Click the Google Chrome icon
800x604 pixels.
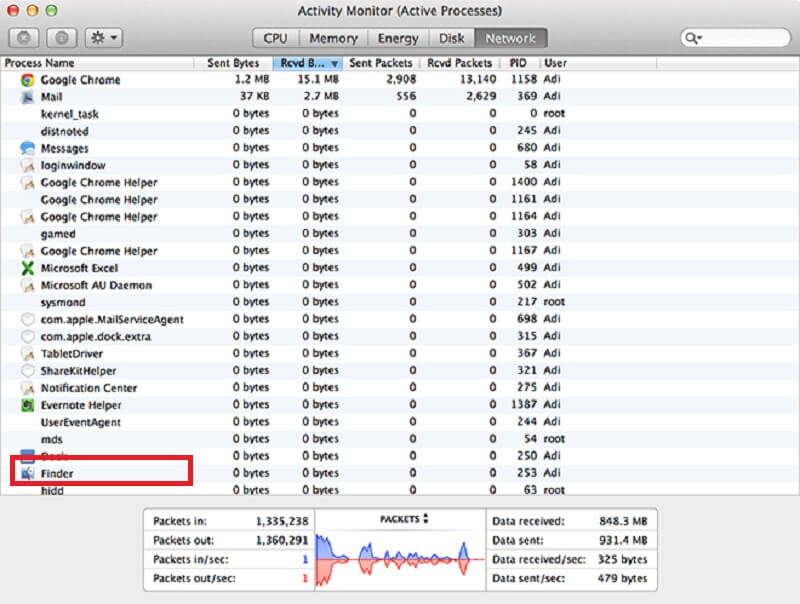click(28, 80)
